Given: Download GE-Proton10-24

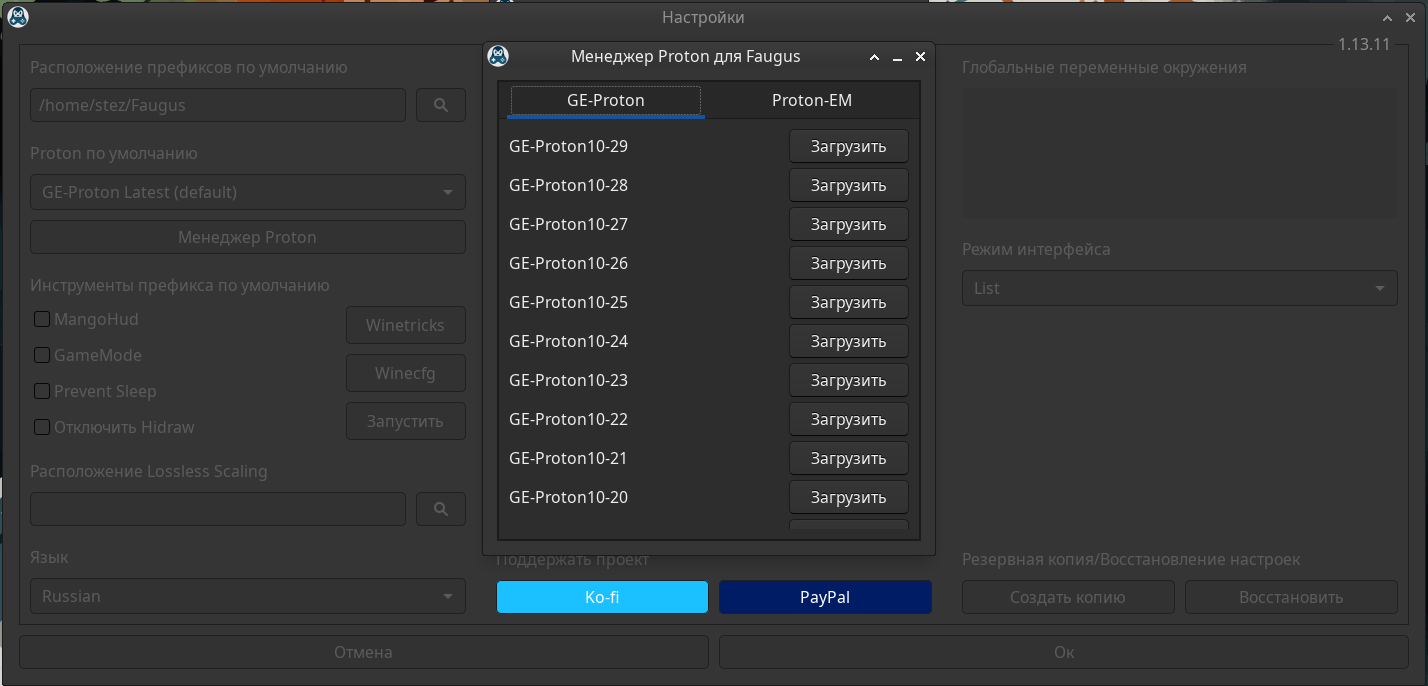Looking at the screenshot, I should (x=848, y=341).
